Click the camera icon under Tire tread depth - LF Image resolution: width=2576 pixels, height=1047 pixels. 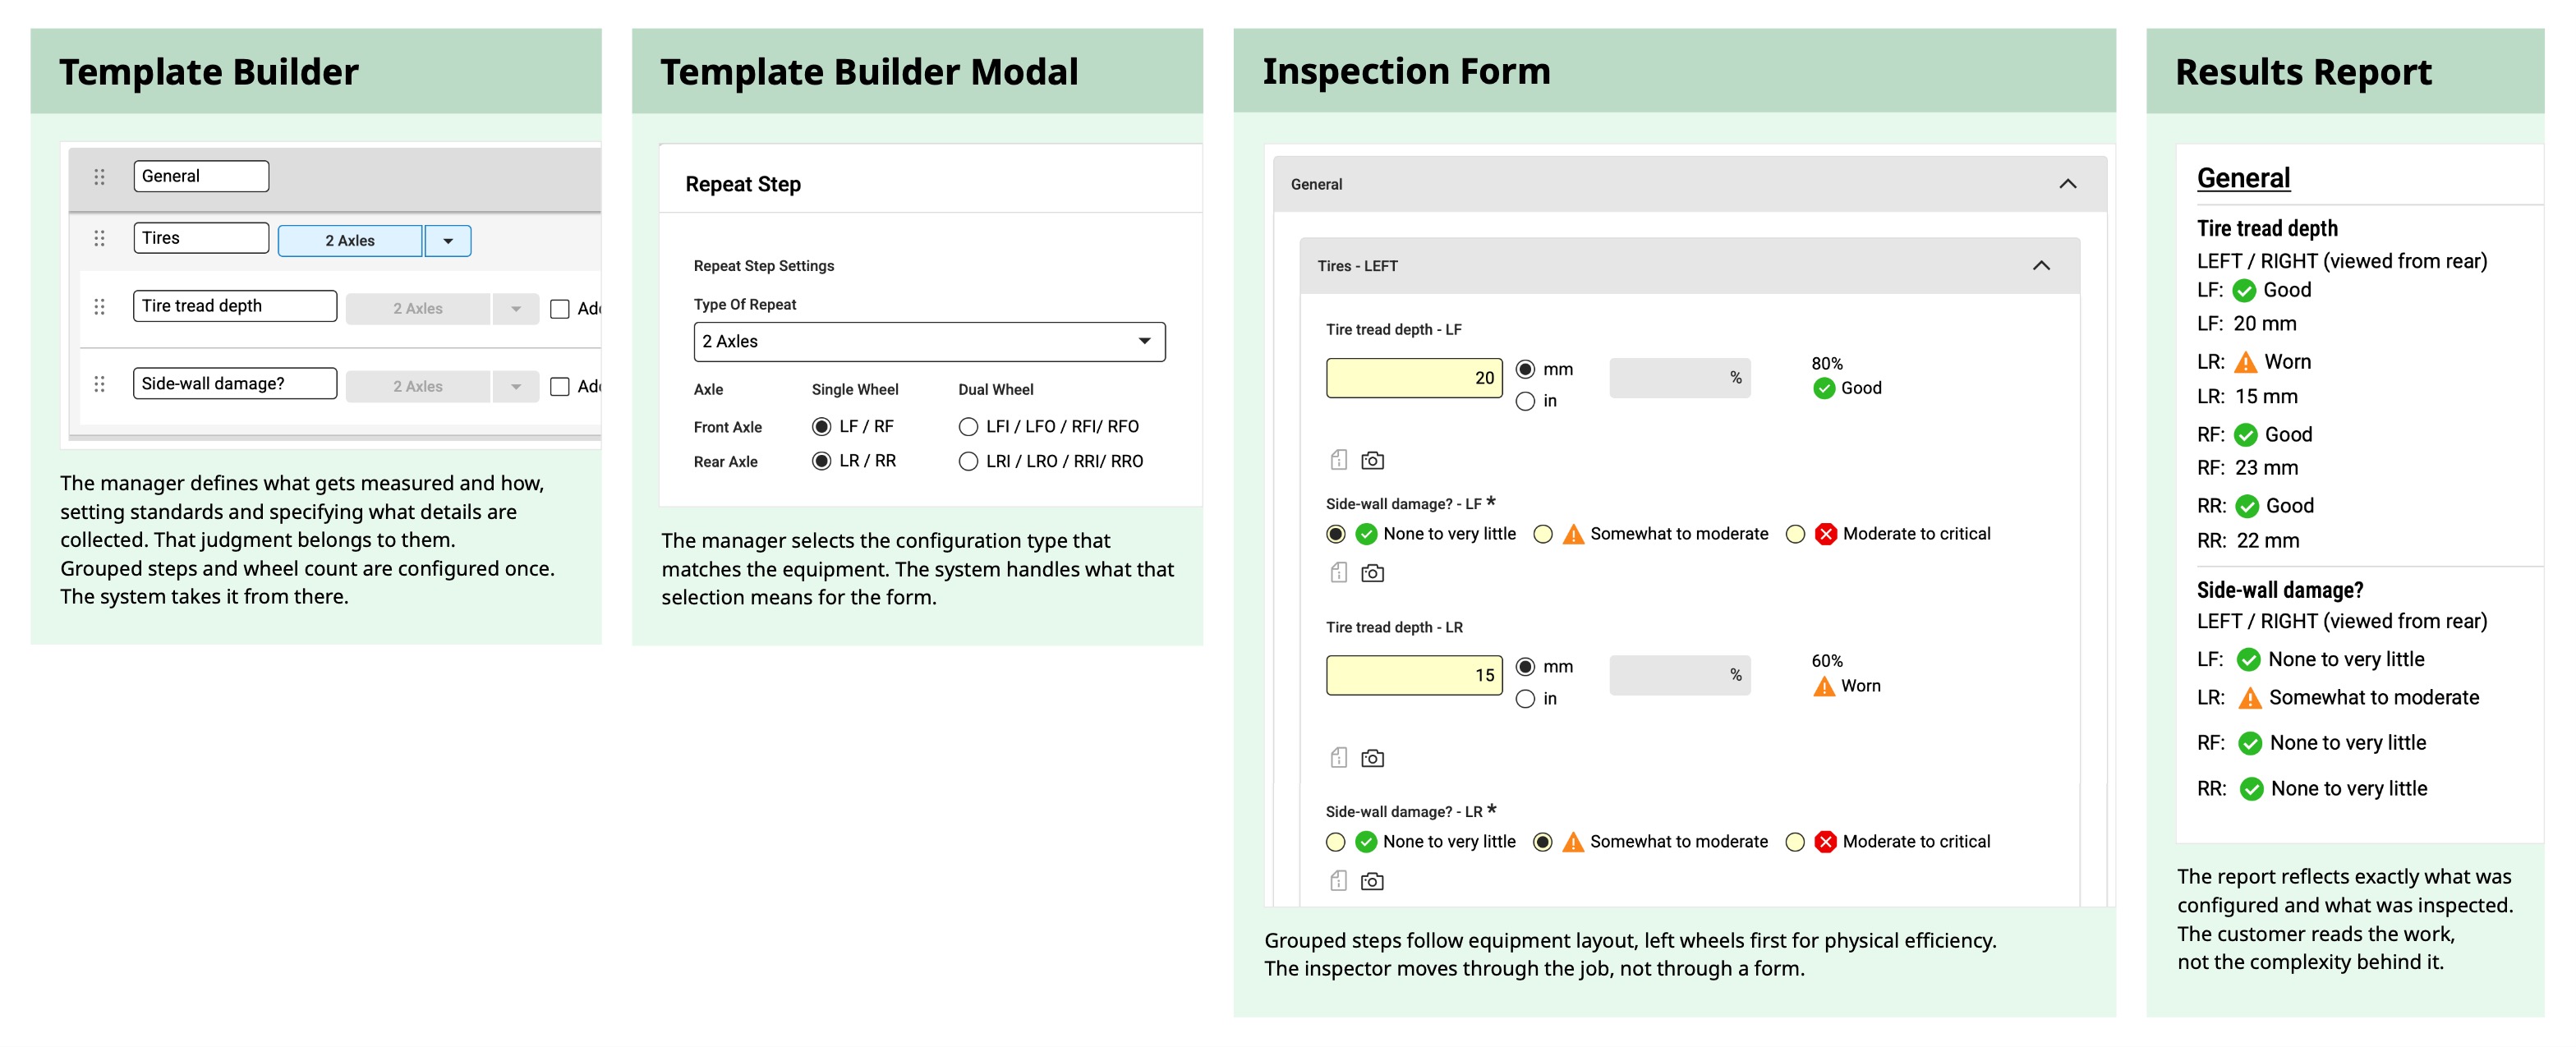tap(1372, 460)
